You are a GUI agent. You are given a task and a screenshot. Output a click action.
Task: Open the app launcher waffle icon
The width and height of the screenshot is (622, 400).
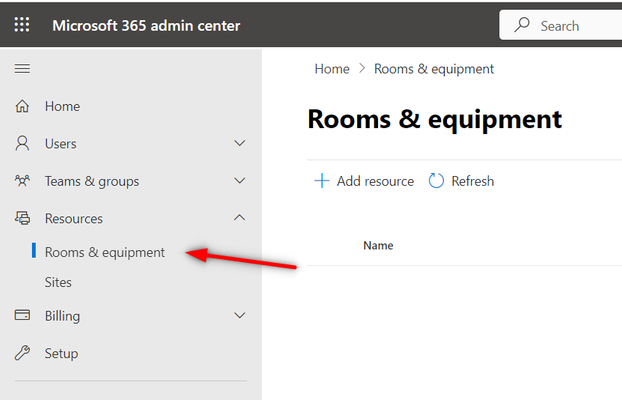point(22,25)
